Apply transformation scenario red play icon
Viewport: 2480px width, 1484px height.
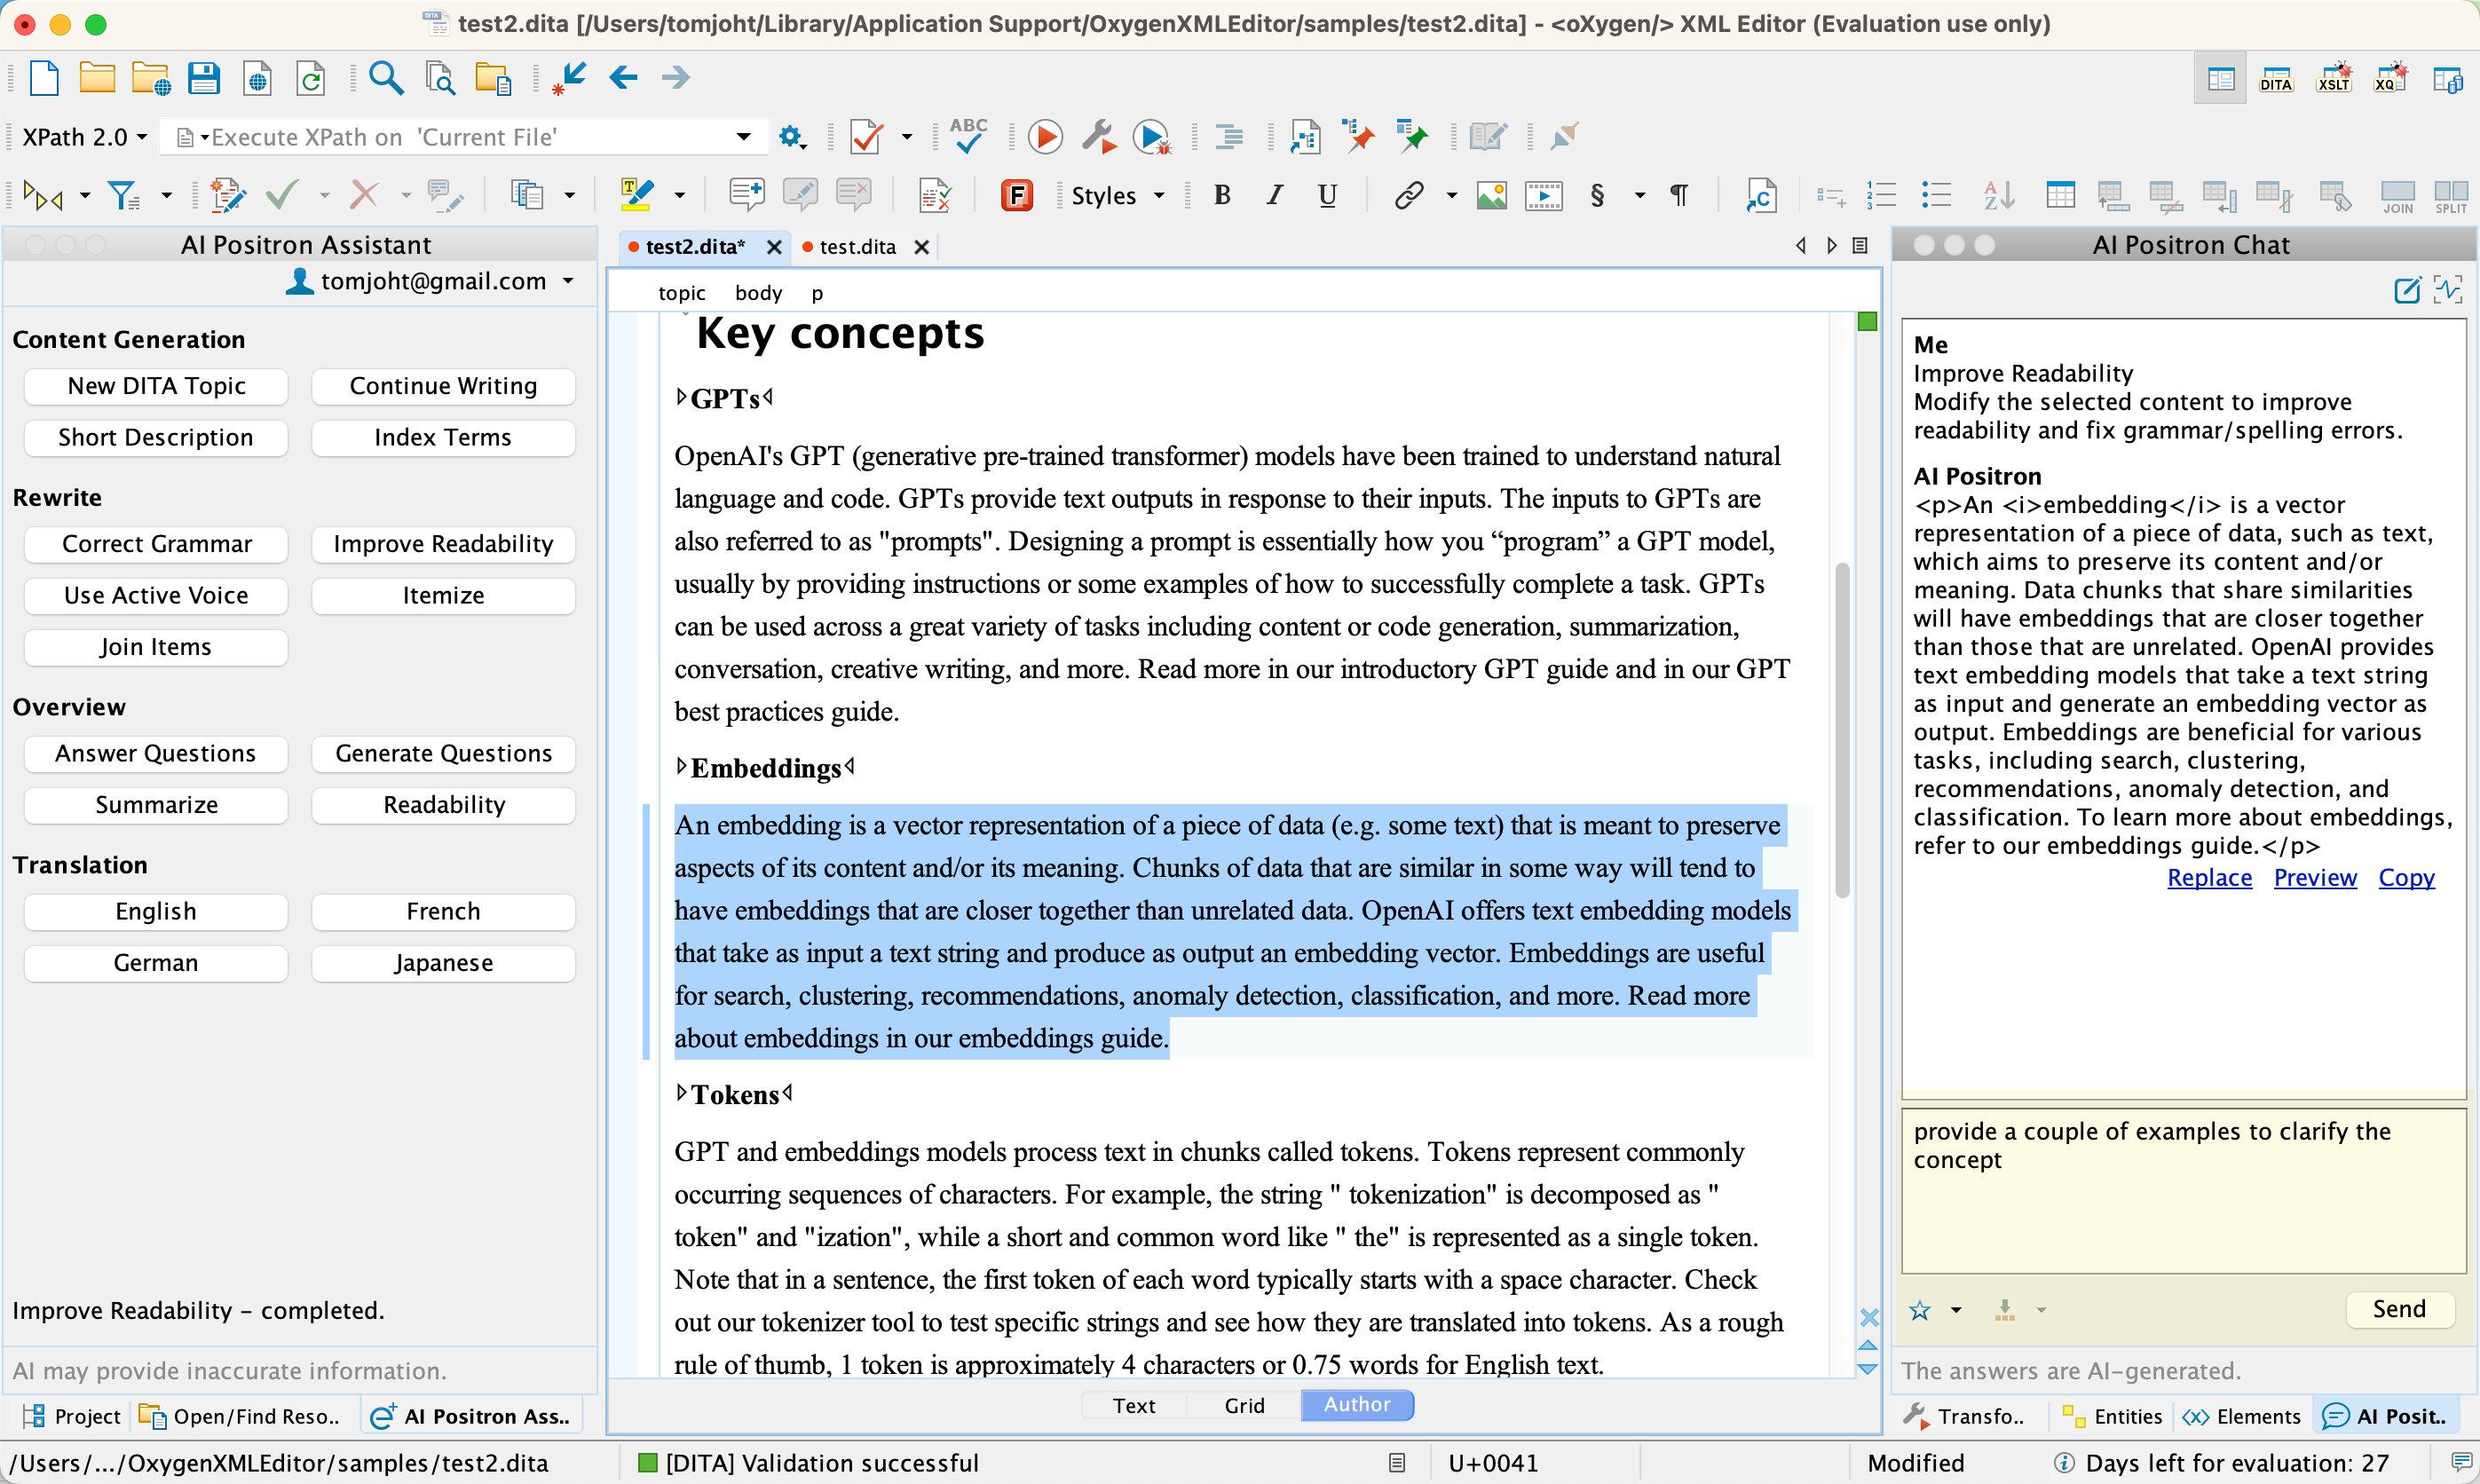tap(1045, 137)
